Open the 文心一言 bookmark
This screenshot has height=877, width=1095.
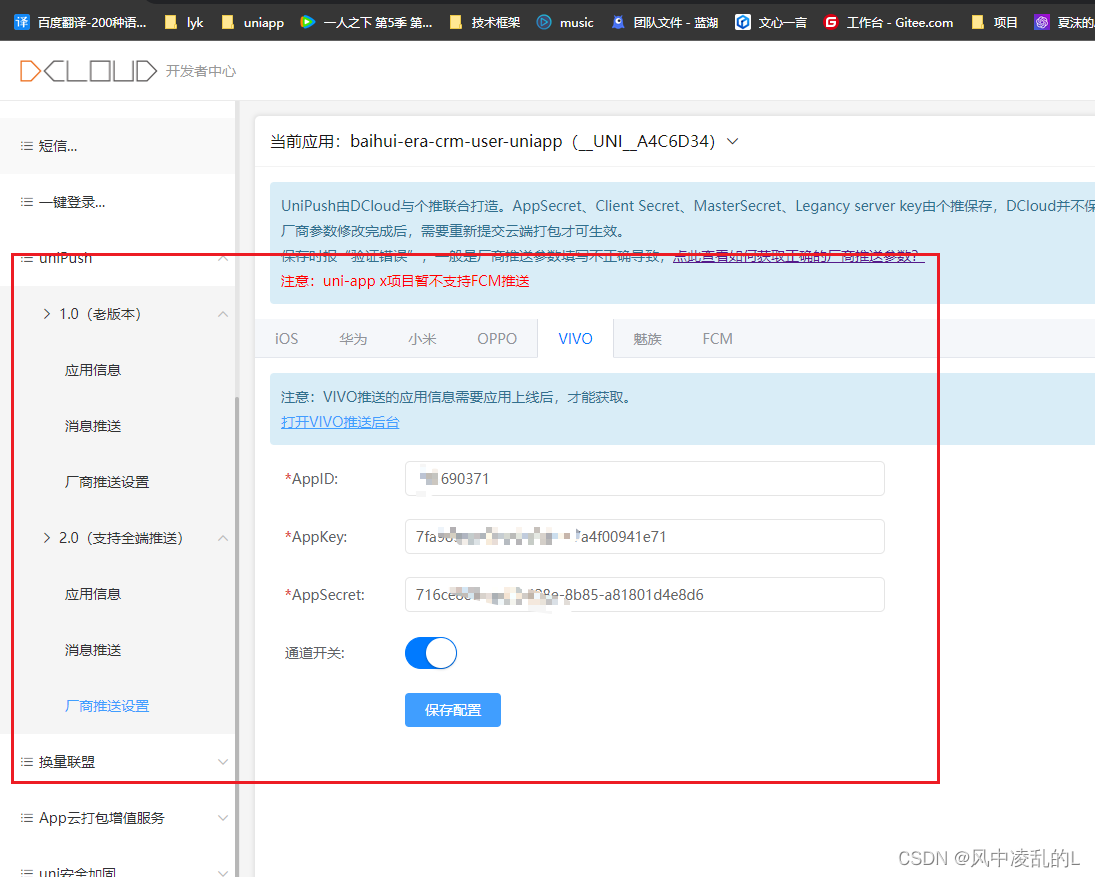click(x=771, y=22)
